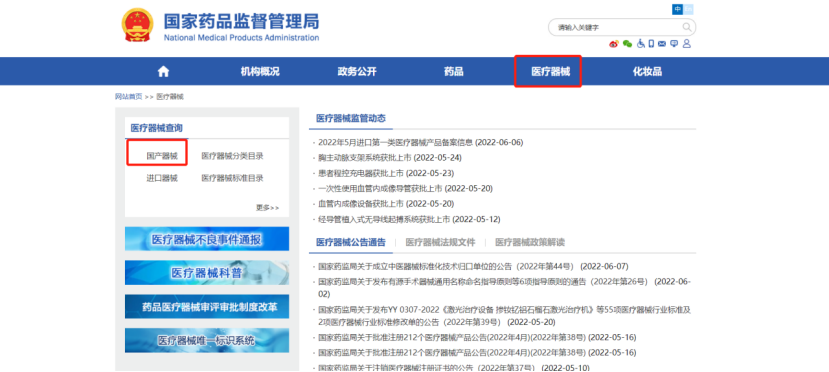Click the home icon in navigation bar
The width and height of the screenshot is (829, 372).
pos(163,71)
